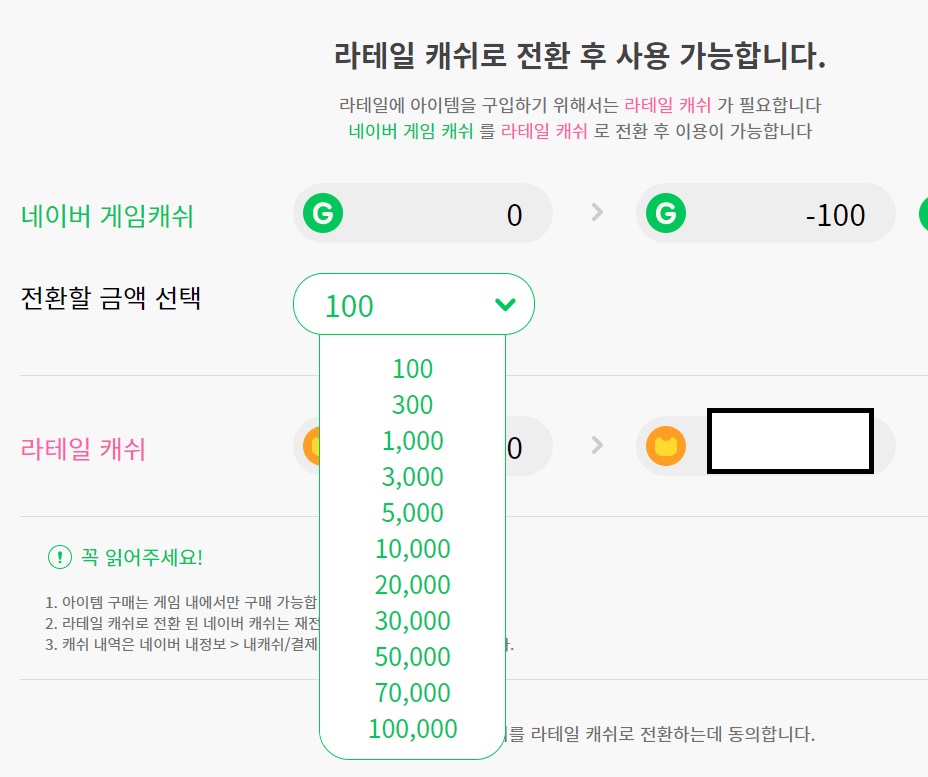Click the green exclamation notice icon
928x777 pixels.
click(x=60, y=558)
